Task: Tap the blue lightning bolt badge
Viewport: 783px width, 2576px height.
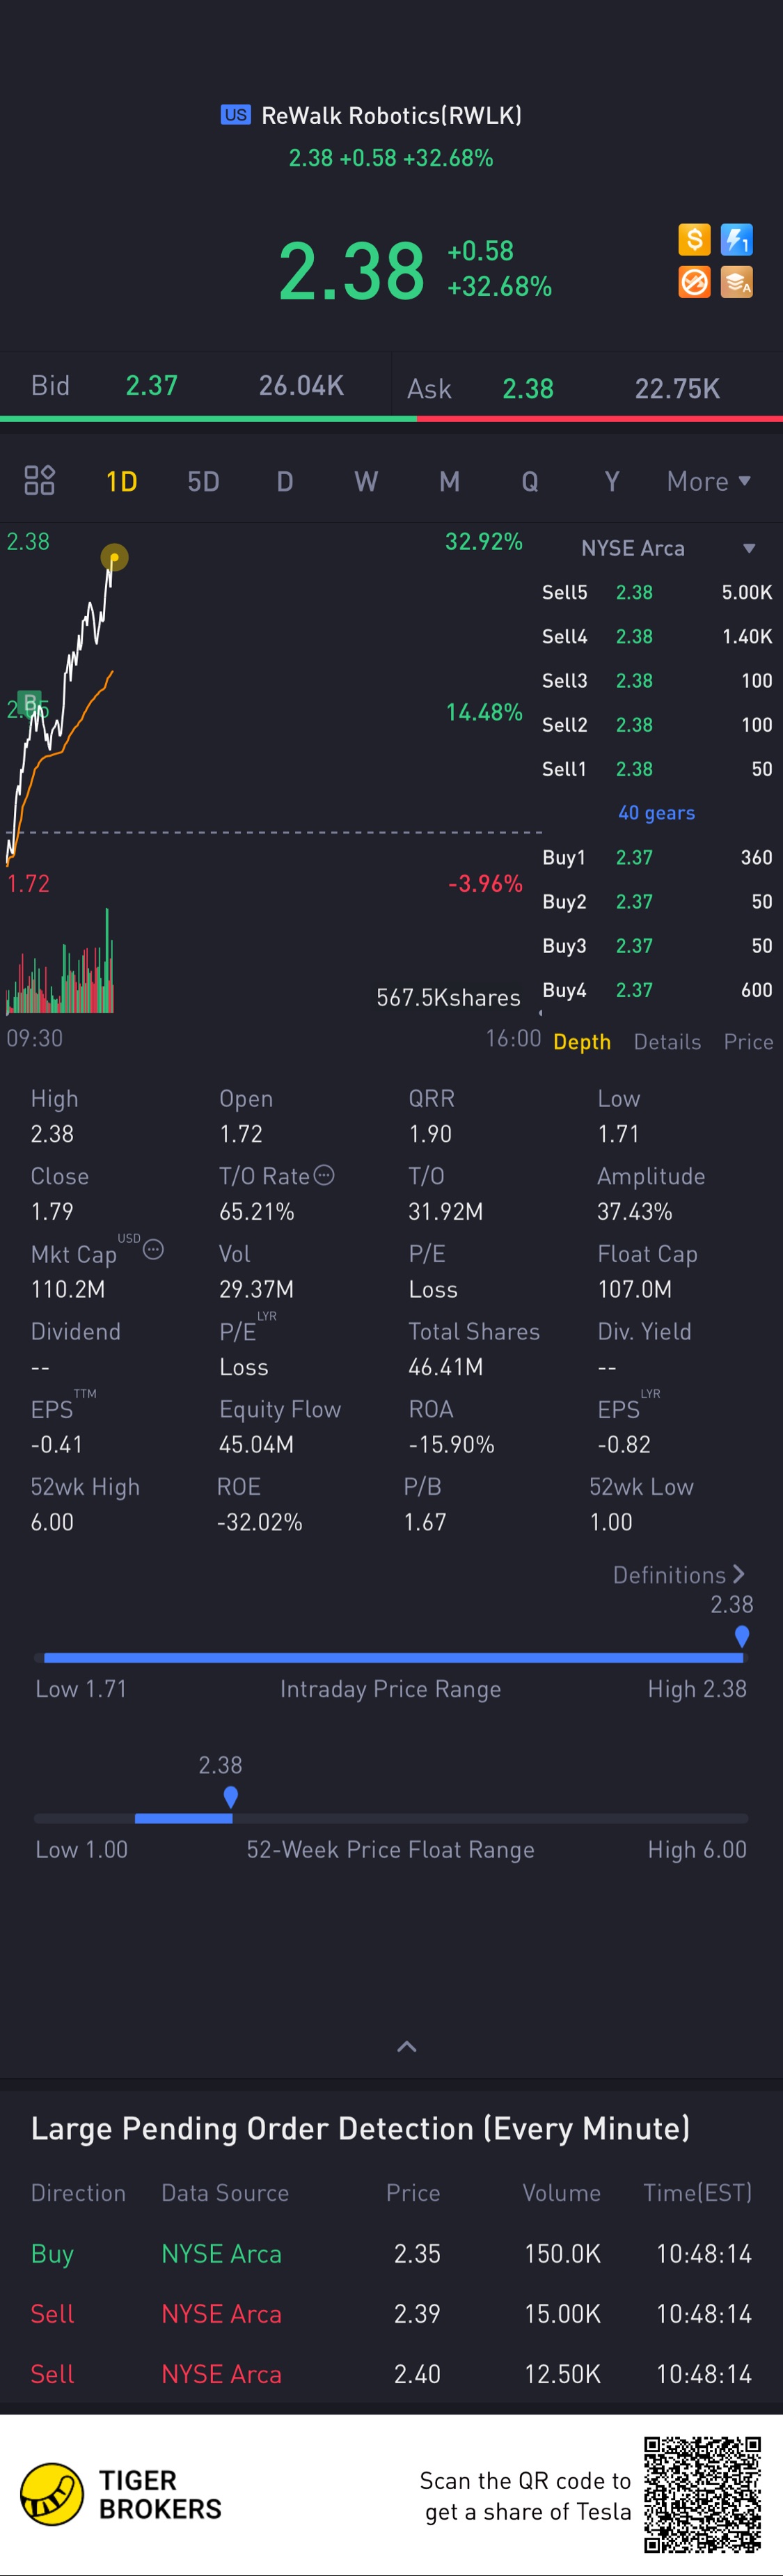Action: pyautogui.click(x=737, y=239)
